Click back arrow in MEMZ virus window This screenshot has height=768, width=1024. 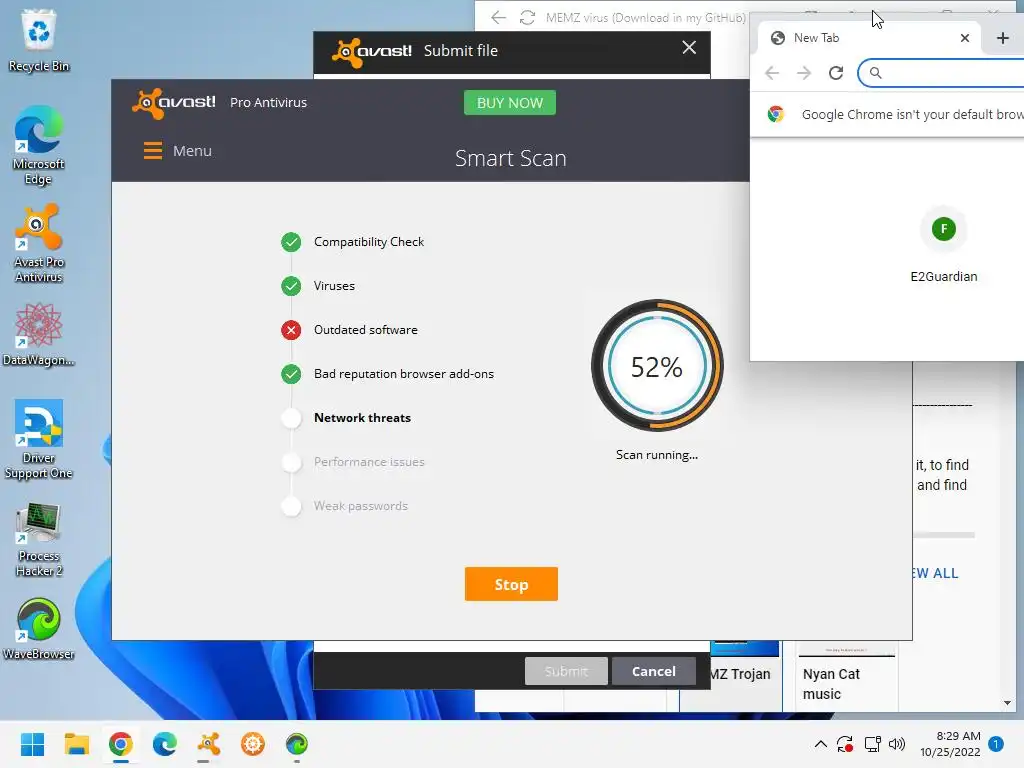(498, 18)
